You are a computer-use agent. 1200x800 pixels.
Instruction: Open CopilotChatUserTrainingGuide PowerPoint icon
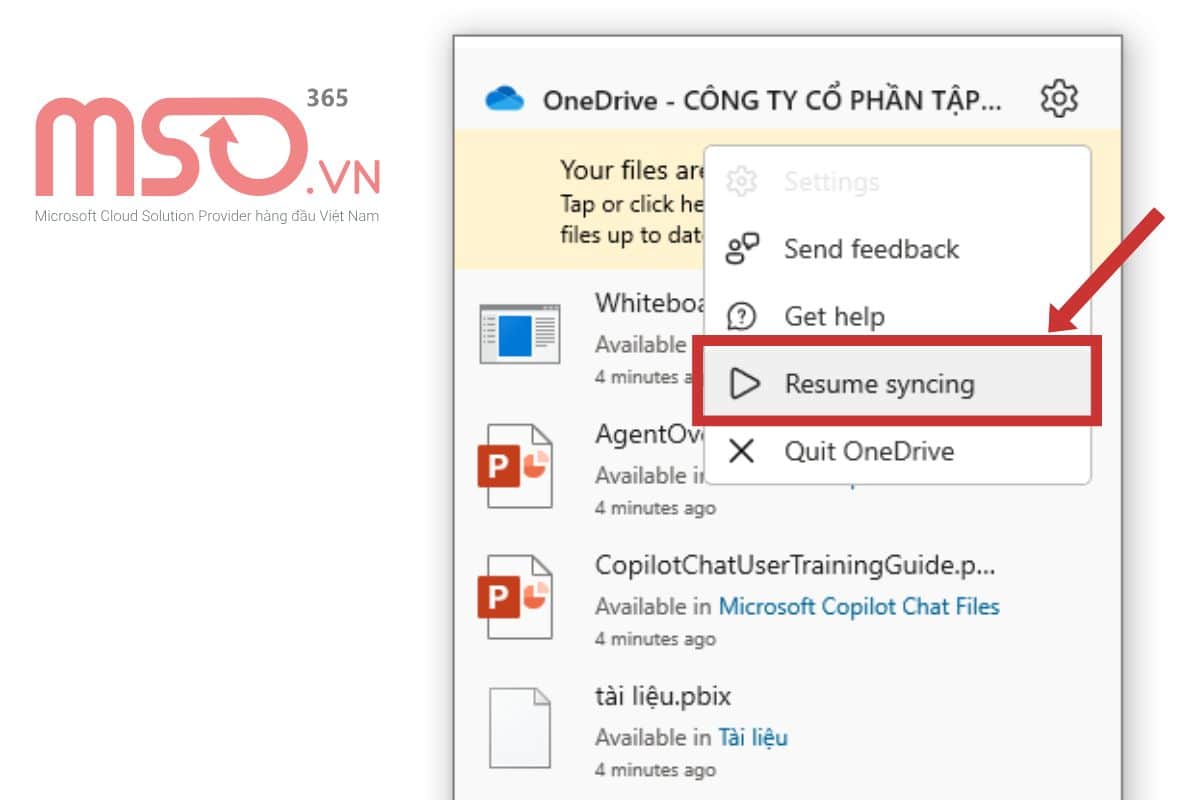515,597
